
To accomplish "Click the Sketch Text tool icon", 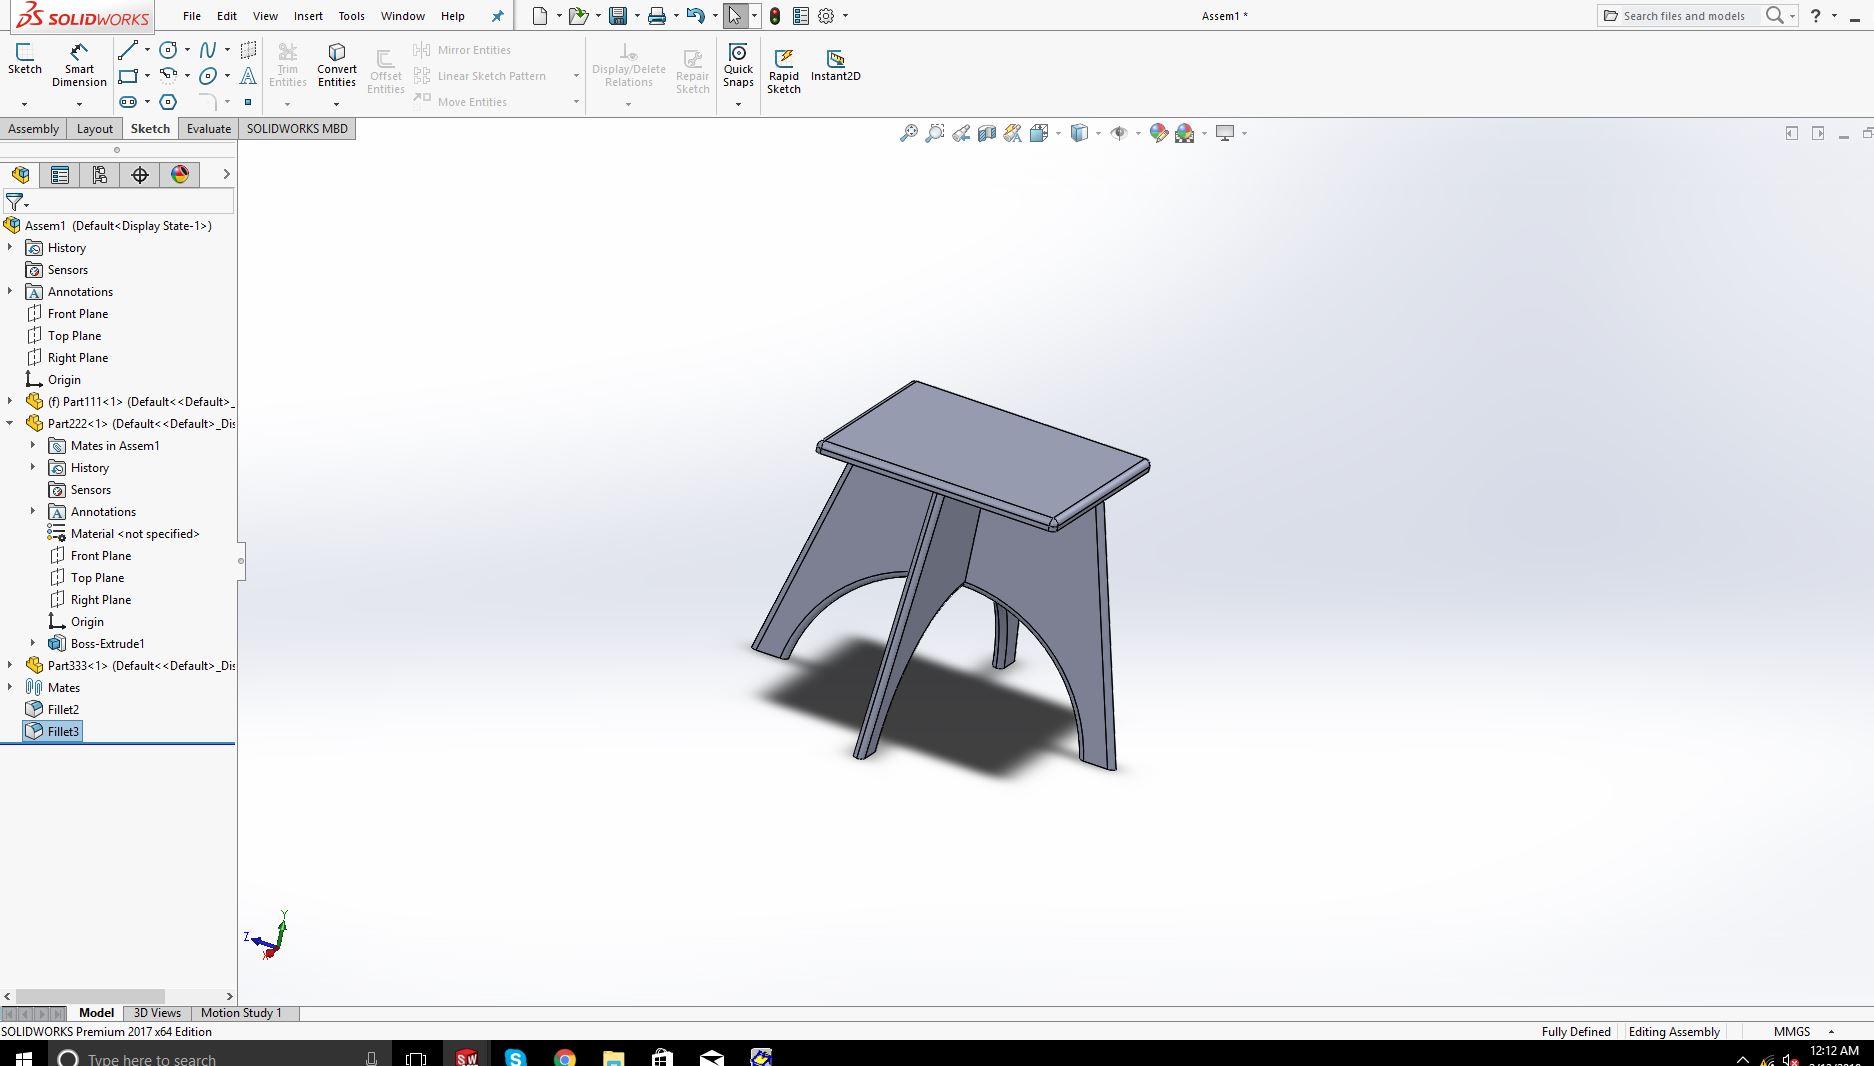I will click(248, 76).
